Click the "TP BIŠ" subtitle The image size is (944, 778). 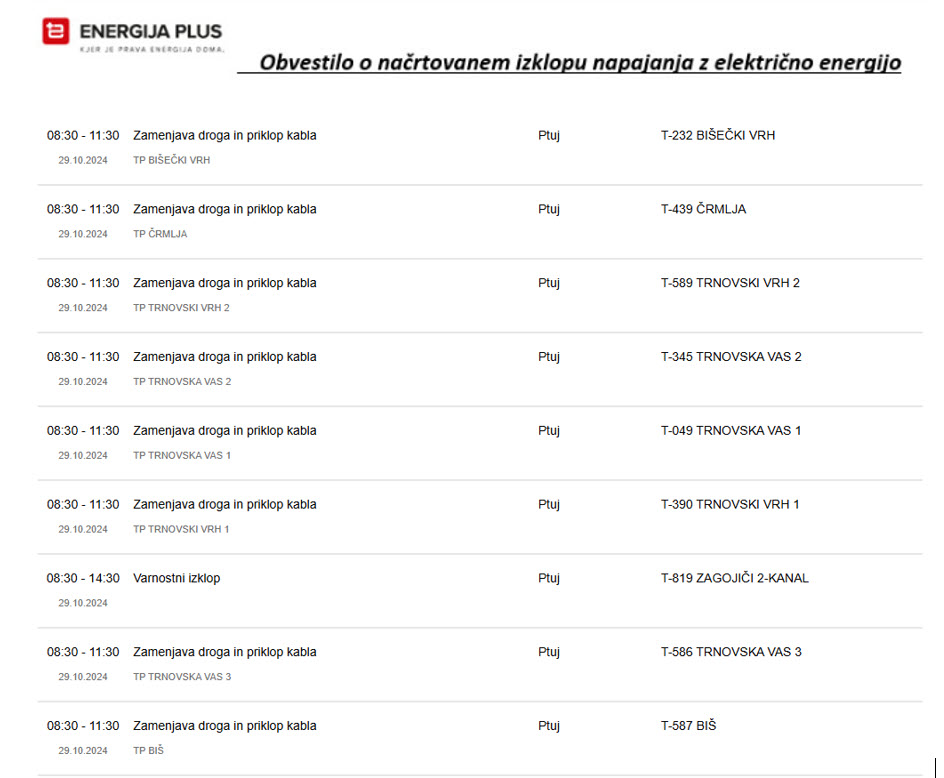pyautogui.click(x=148, y=751)
